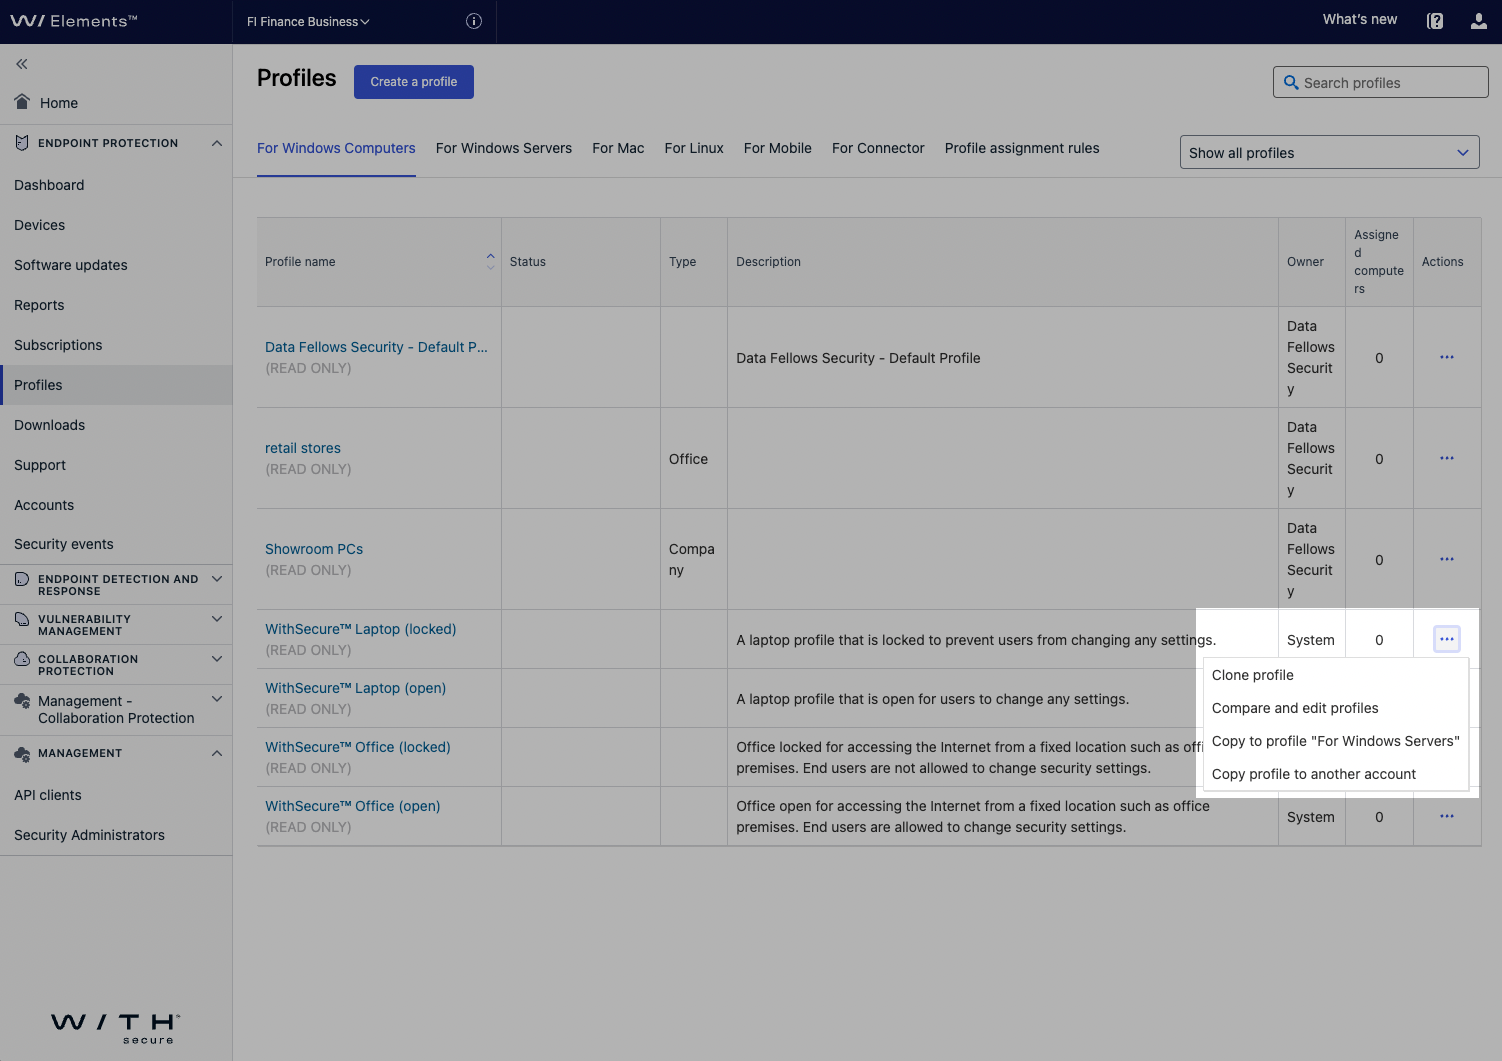Image resolution: width=1502 pixels, height=1061 pixels.
Task: Open the actions menu for retail stores profile
Action: pyautogui.click(x=1447, y=457)
